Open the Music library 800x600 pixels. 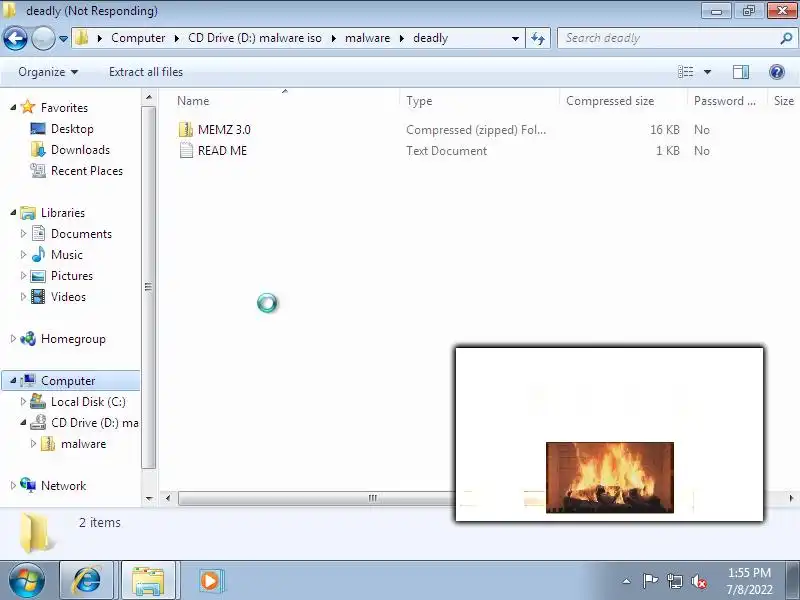[x=66, y=255]
